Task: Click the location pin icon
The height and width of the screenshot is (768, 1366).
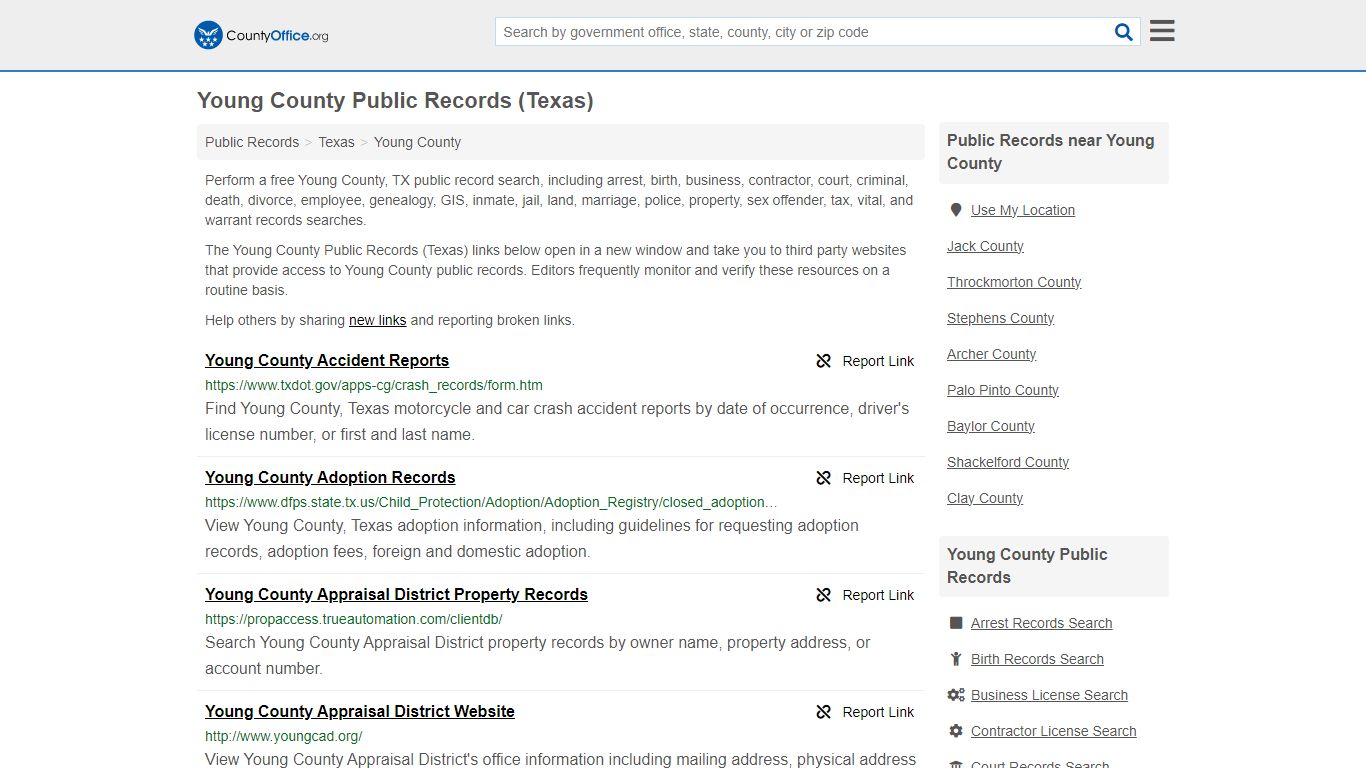Action: point(956,210)
